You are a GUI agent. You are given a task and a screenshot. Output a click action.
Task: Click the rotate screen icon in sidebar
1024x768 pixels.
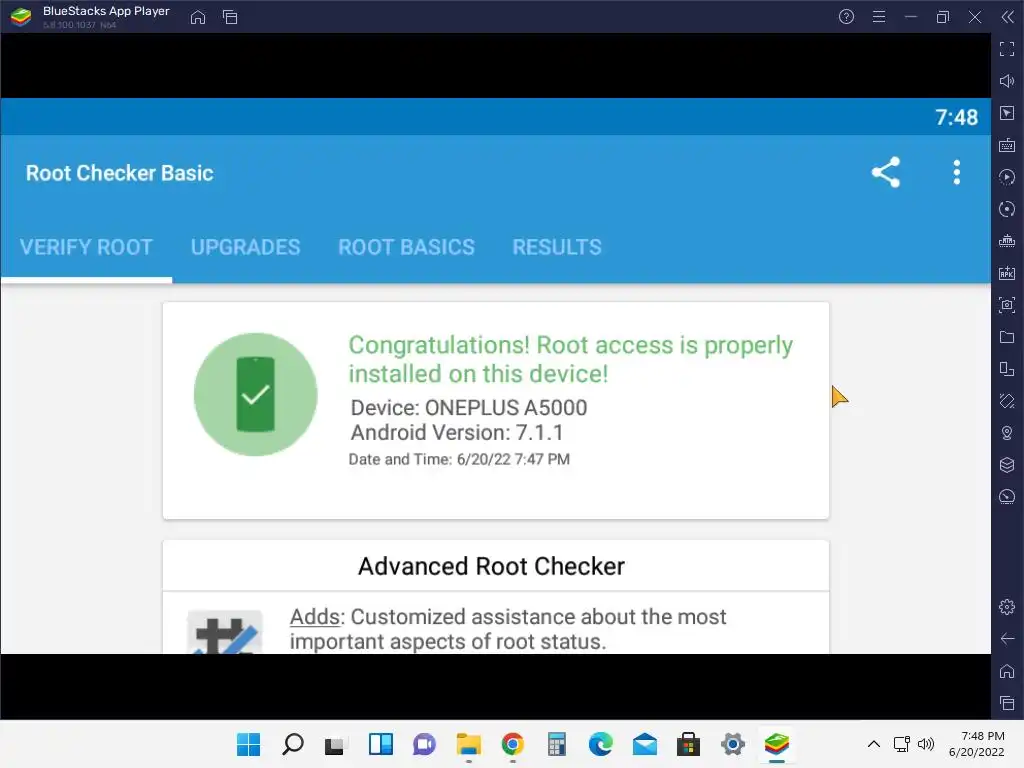[1007, 369]
